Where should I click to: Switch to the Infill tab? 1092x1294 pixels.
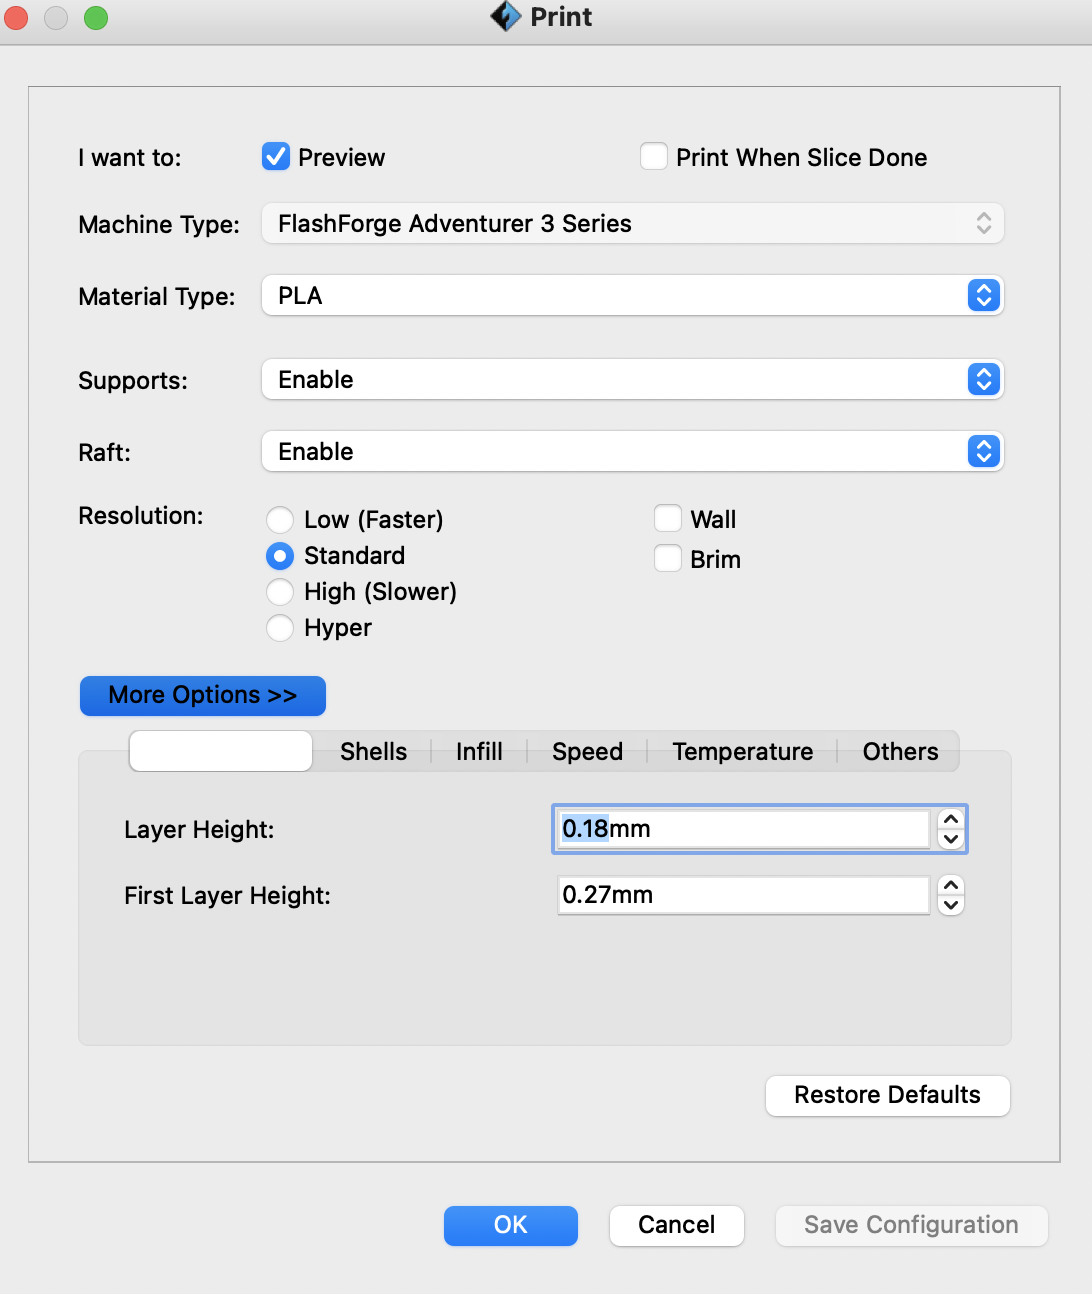tap(479, 752)
